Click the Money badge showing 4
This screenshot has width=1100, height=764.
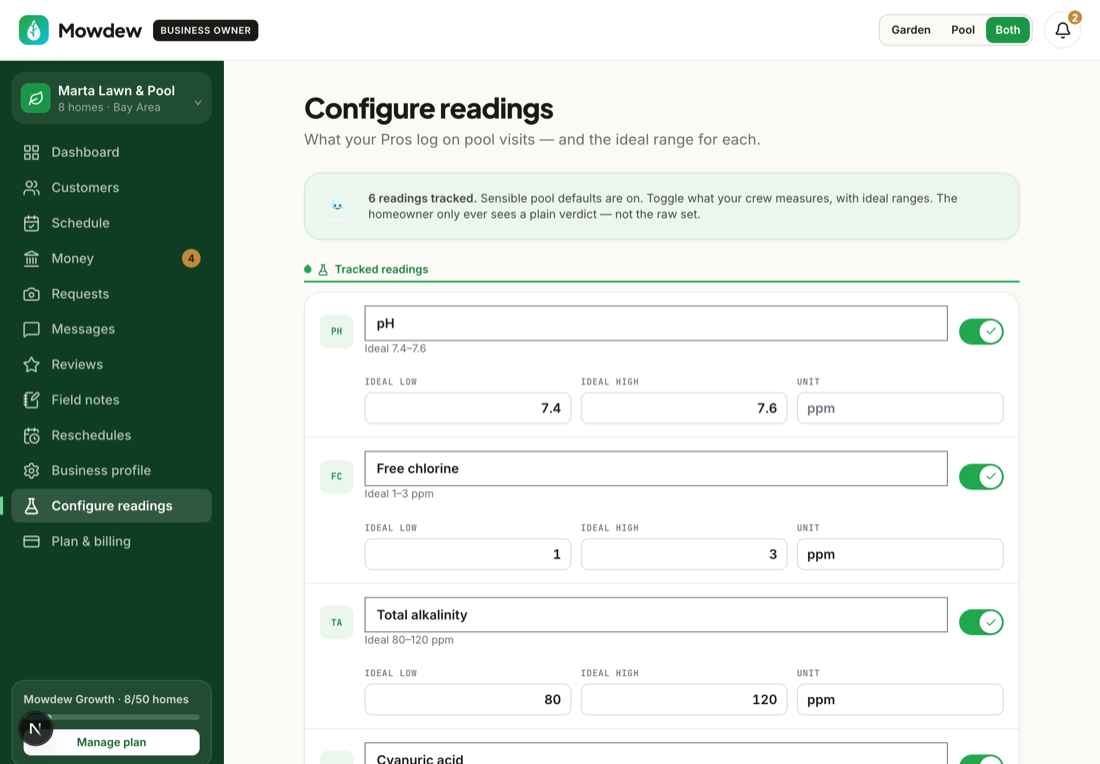tap(191, 258)
